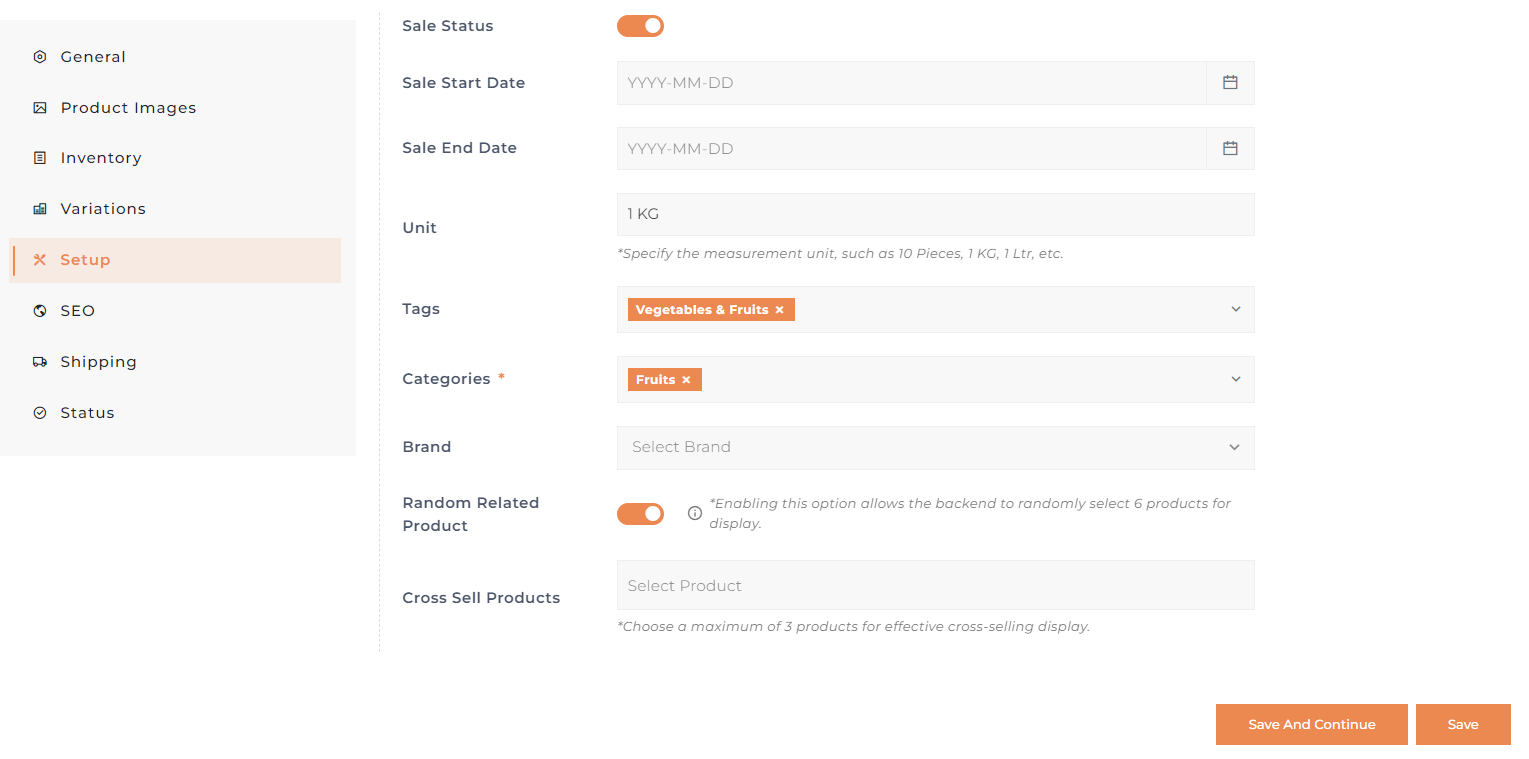Click the Save button
Screen dimensions: 1529x759
pos(1462,725)
